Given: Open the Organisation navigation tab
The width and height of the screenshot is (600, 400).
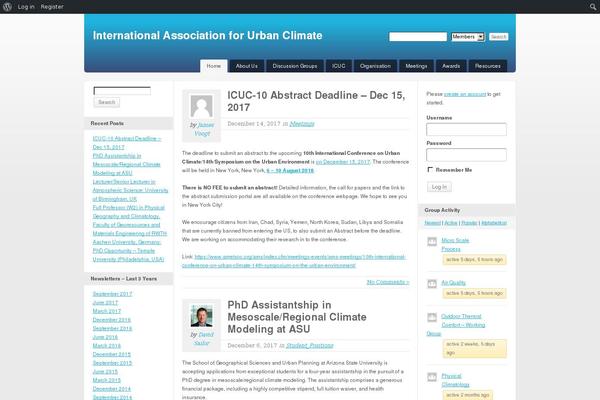Looking at the screenshot, I should click(x=375, y=66).
